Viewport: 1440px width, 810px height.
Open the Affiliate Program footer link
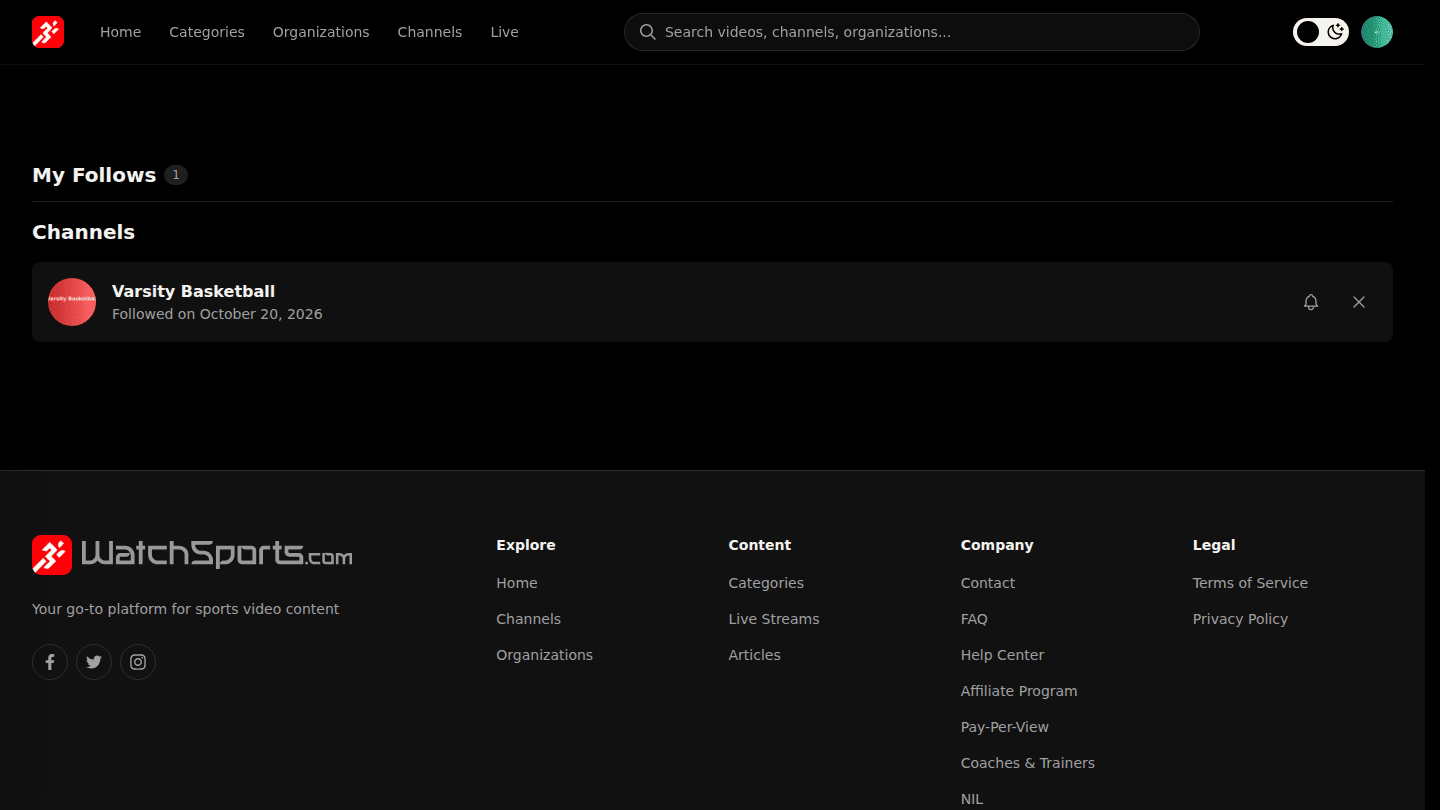1019,691
